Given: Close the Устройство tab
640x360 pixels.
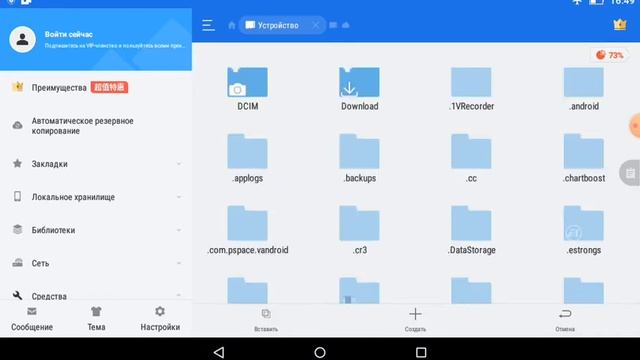Looking at the screenshot, I should tap(316, 25).
